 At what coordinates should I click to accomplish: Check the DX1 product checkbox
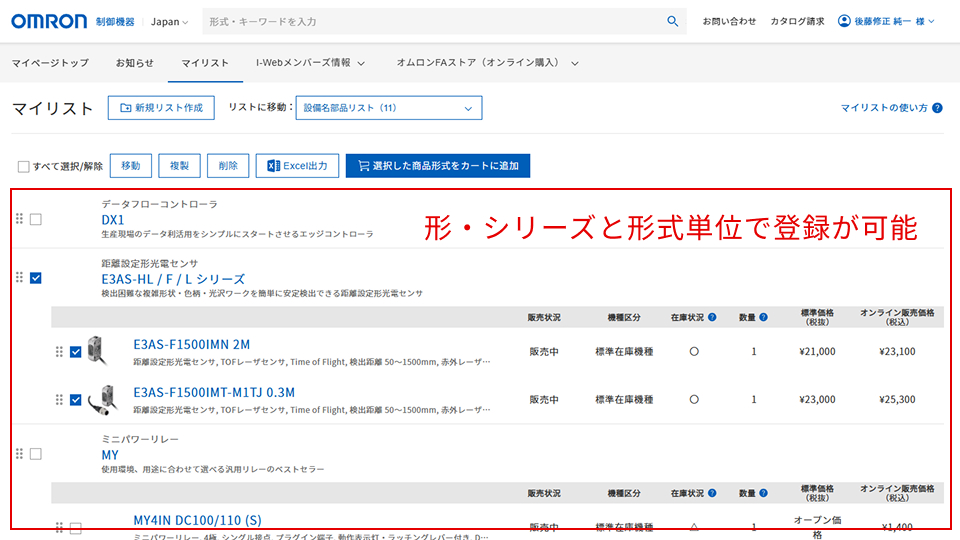pyautogui.click(x=36, y=219)
